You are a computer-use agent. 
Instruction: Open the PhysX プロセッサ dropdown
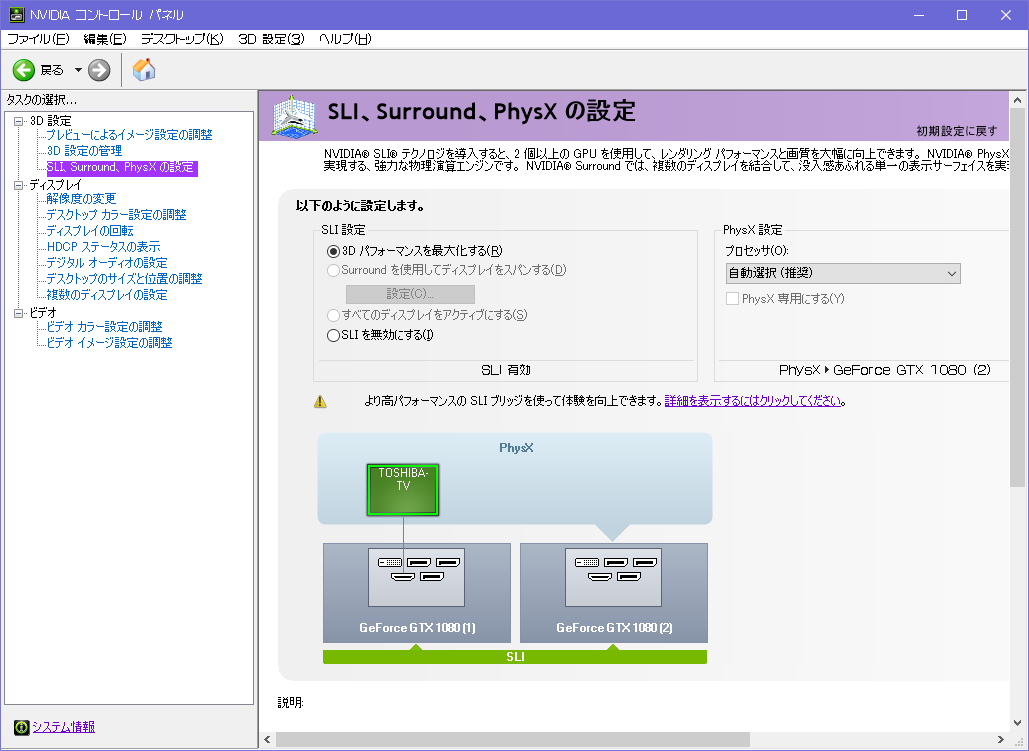pyautogui.click(x=843, y=273)
